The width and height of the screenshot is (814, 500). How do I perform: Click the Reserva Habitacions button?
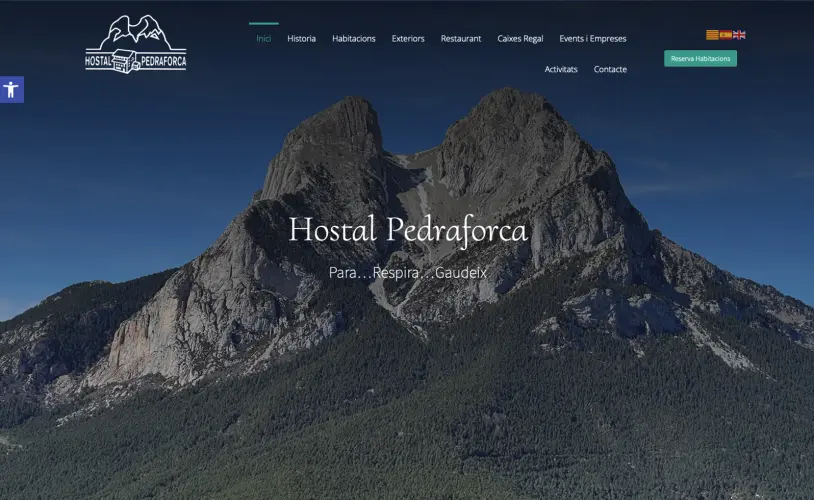click(x=700, y=58)
